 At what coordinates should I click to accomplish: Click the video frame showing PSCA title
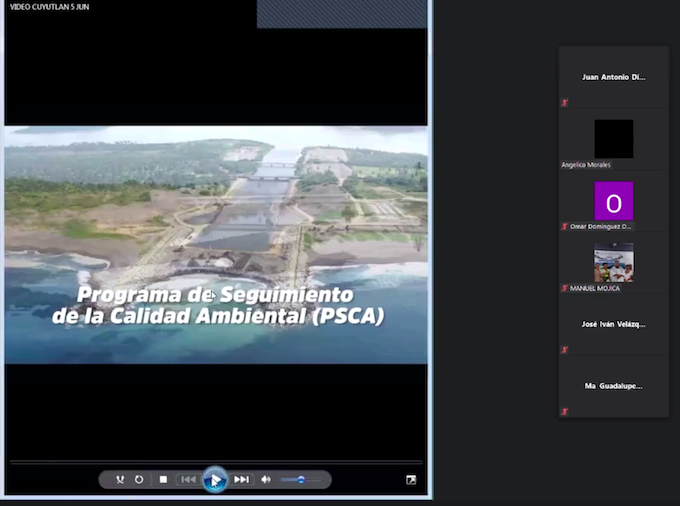pos(215,245)
